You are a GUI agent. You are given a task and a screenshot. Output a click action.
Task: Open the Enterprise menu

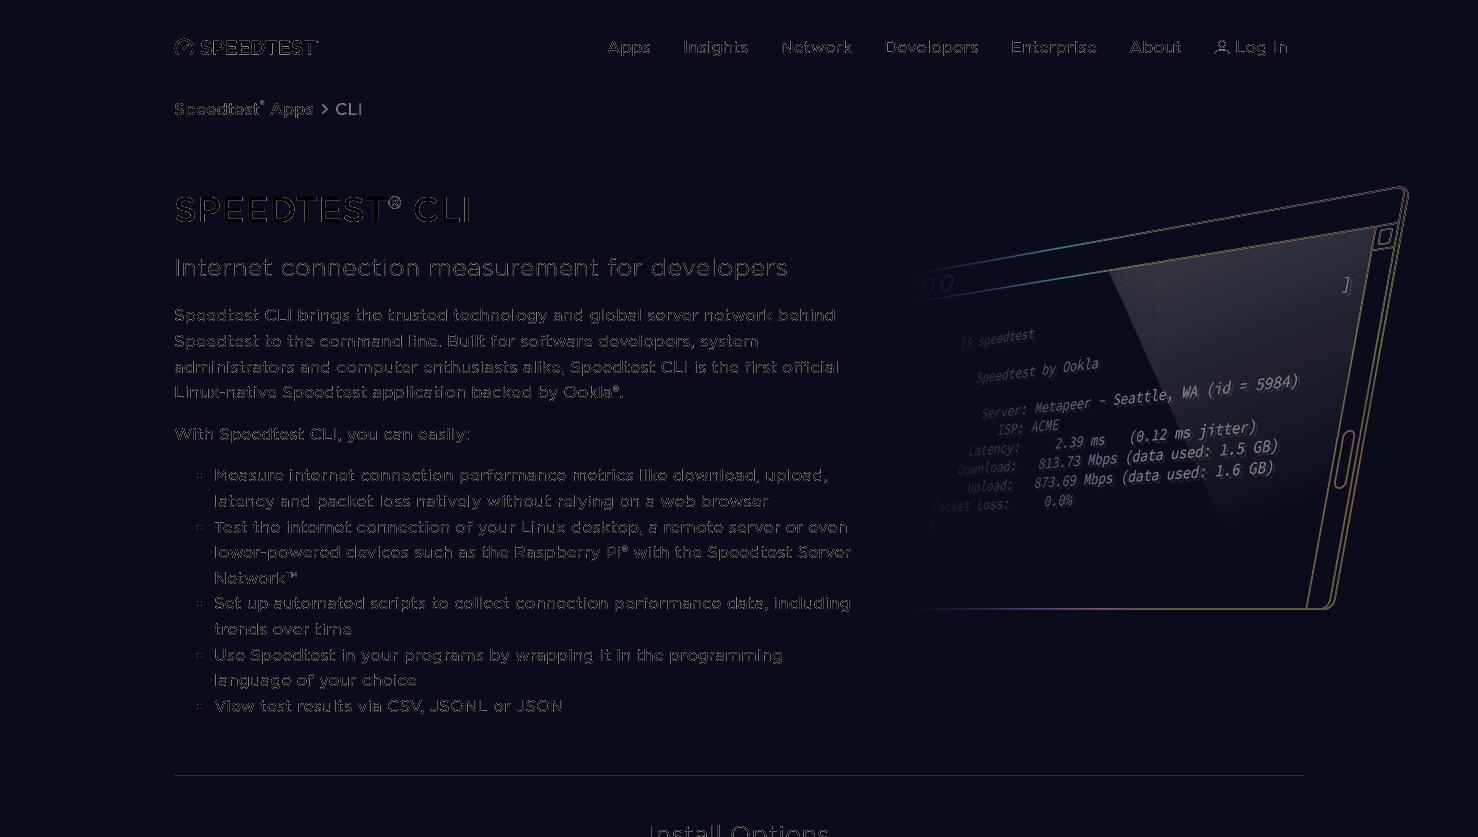point(1053,47)
